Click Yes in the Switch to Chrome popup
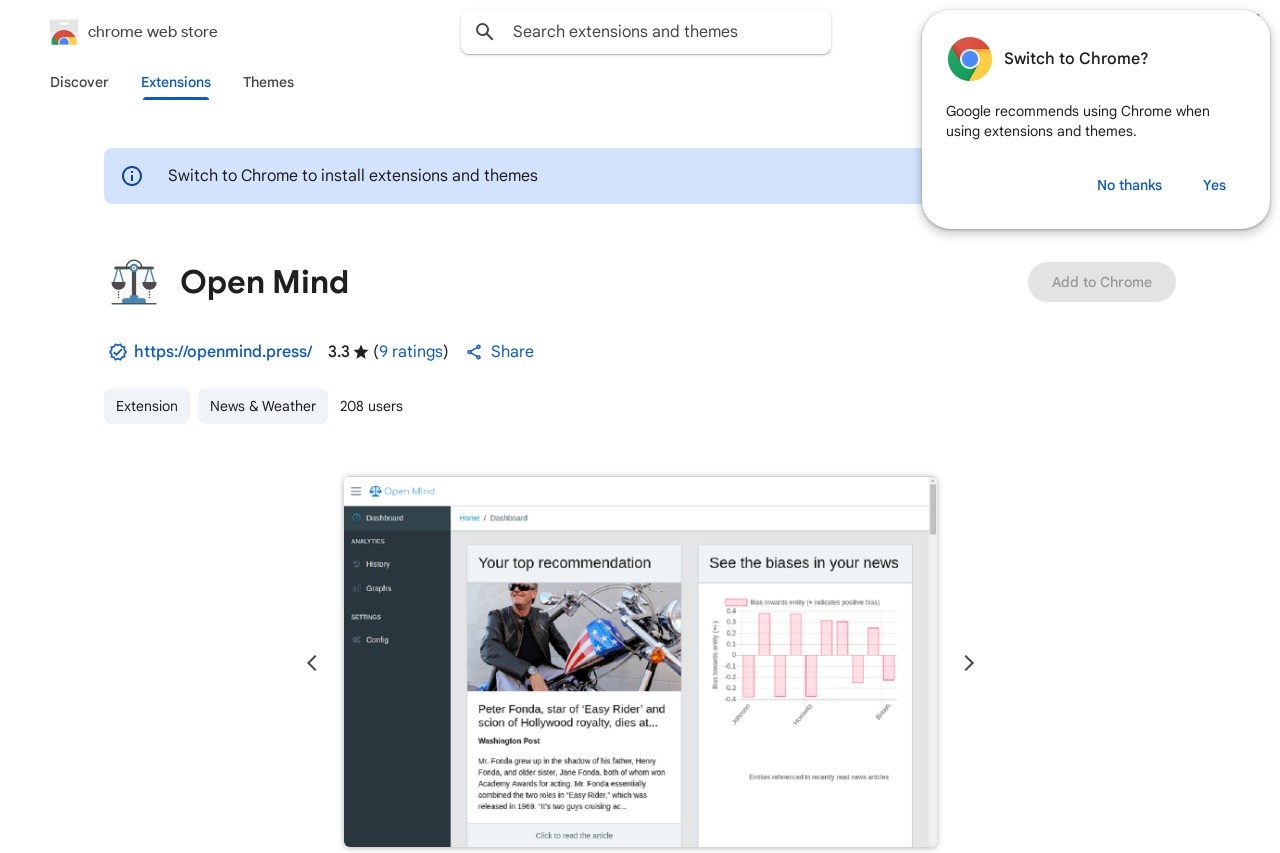The width and height of the screenshot is (1280, 853). [x=1214, y=185]
